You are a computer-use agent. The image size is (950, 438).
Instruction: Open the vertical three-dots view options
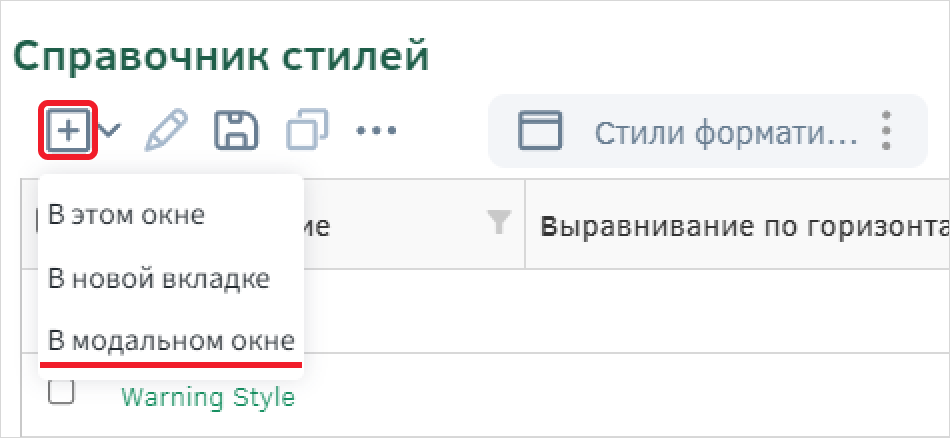click(x=886, y=130)
